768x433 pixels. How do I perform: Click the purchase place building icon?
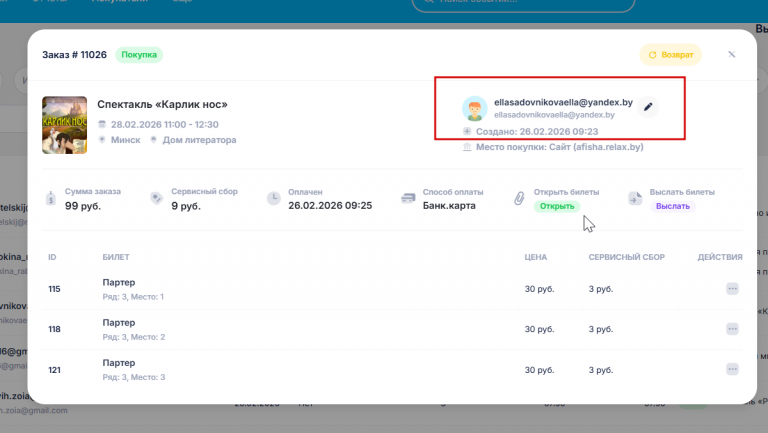tap(467, 147)
